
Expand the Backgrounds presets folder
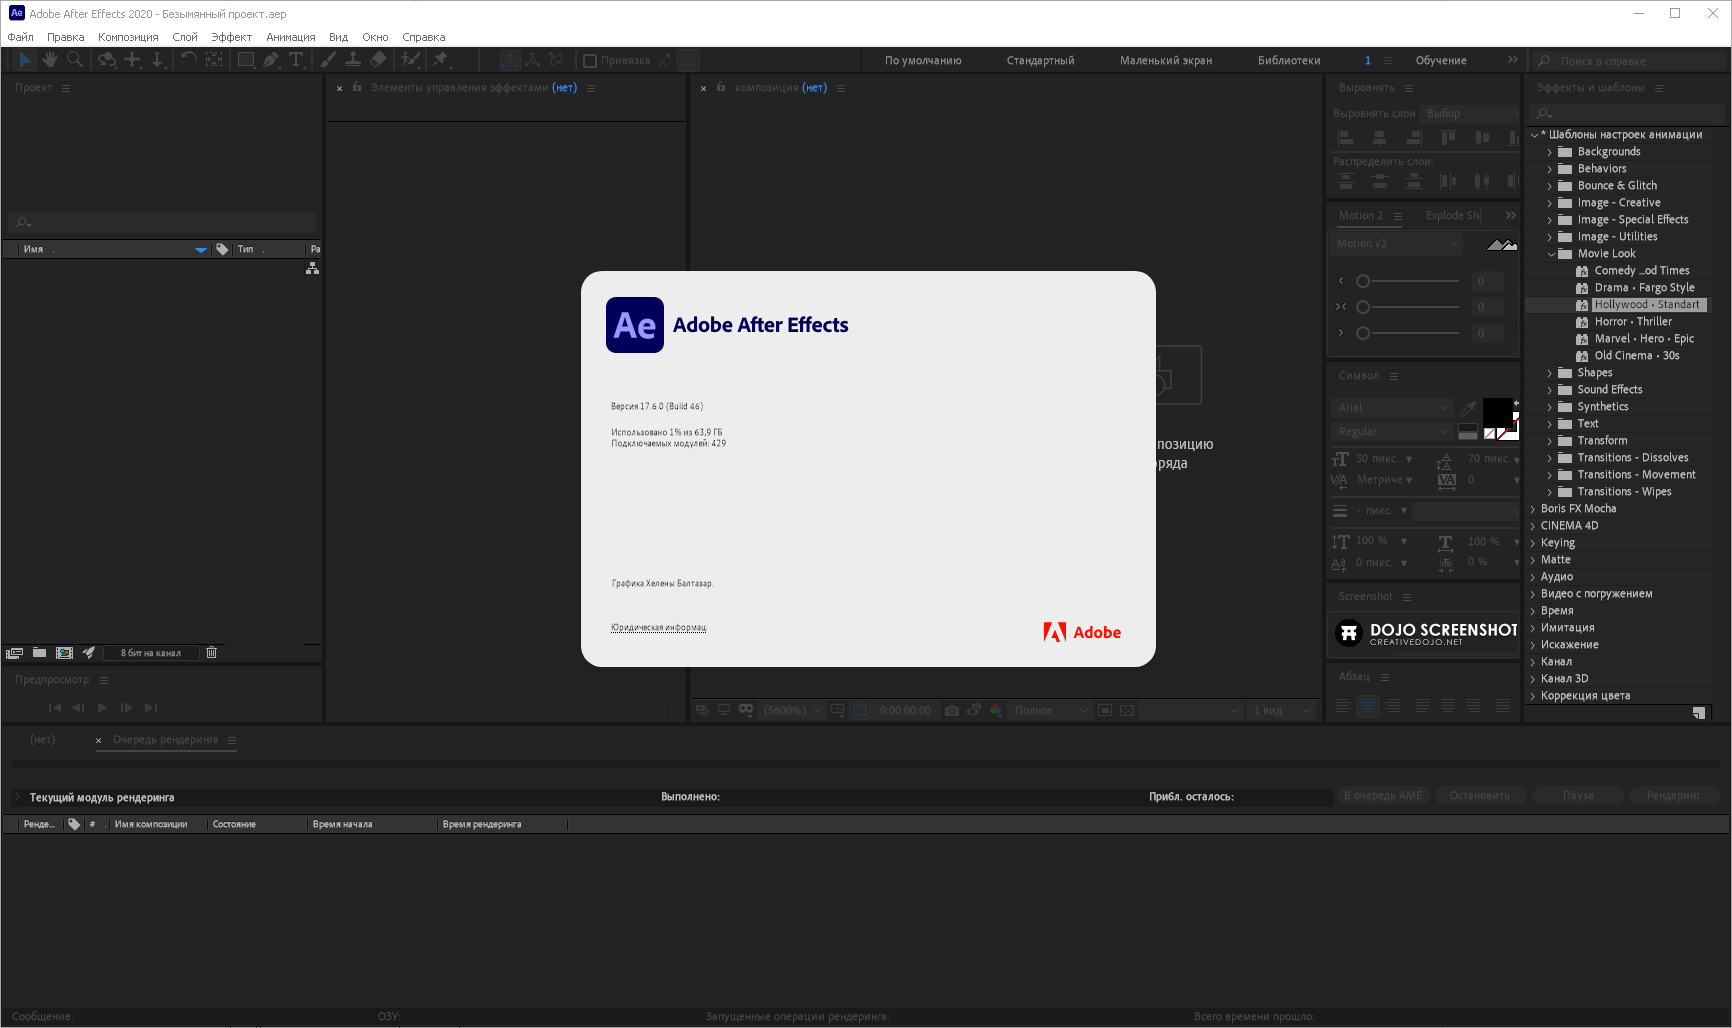click(x=1552, y=151)
